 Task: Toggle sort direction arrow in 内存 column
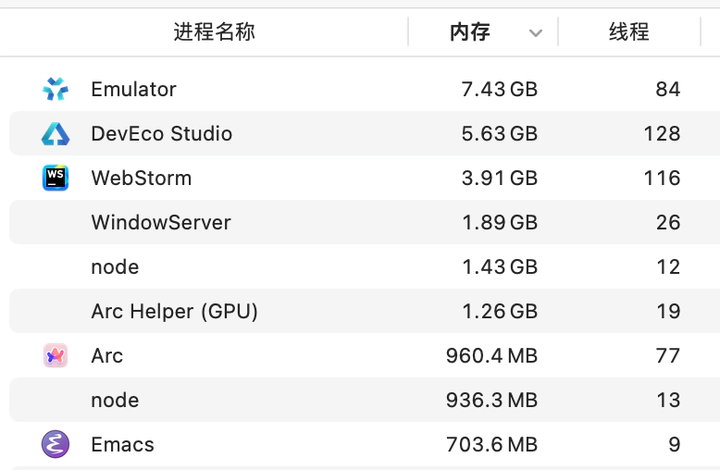536,33
